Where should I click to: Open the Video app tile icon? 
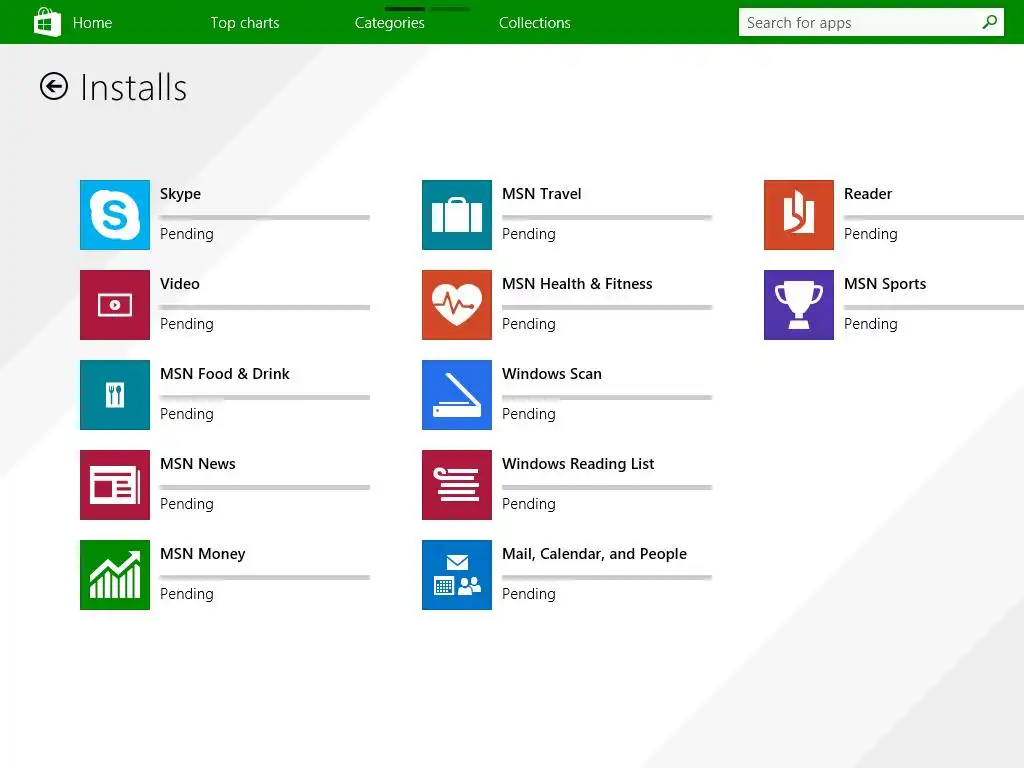(x=115, y=305)
